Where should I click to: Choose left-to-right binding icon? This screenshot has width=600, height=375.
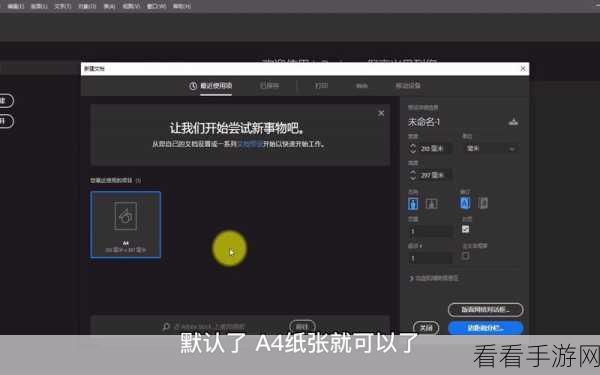[x=465, y=203]
